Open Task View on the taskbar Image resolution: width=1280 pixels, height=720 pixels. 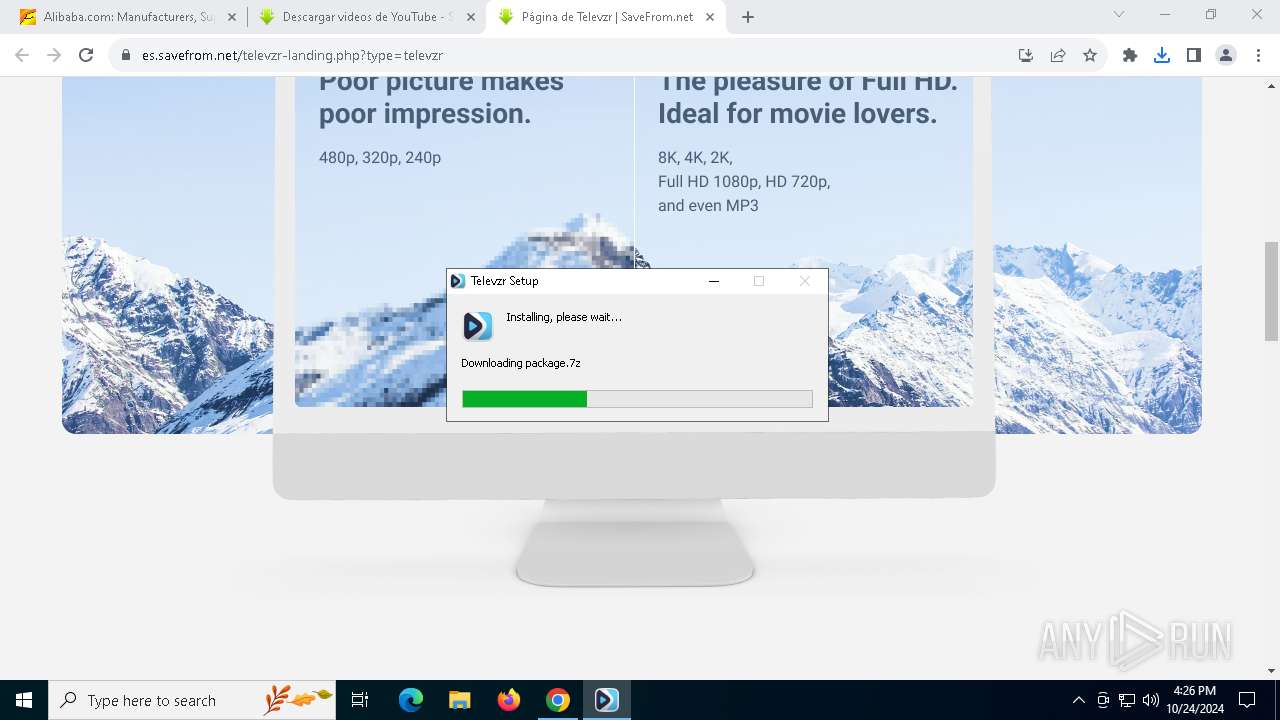tap(360, 700)
